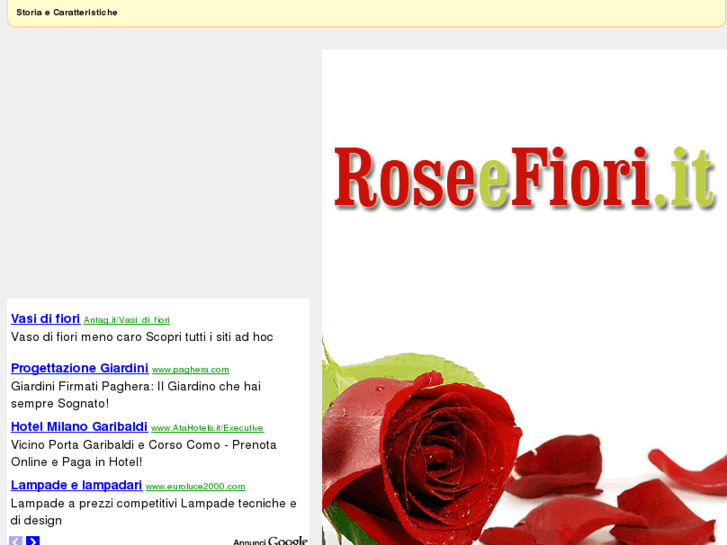
Task: Show previous ads with left arrow icon
Action: click(16, 541)
